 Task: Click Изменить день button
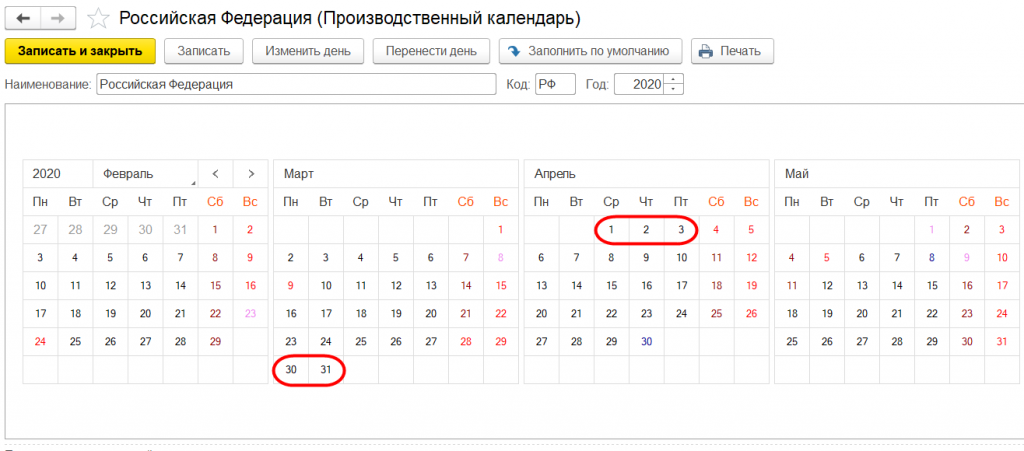coord(307,51)
